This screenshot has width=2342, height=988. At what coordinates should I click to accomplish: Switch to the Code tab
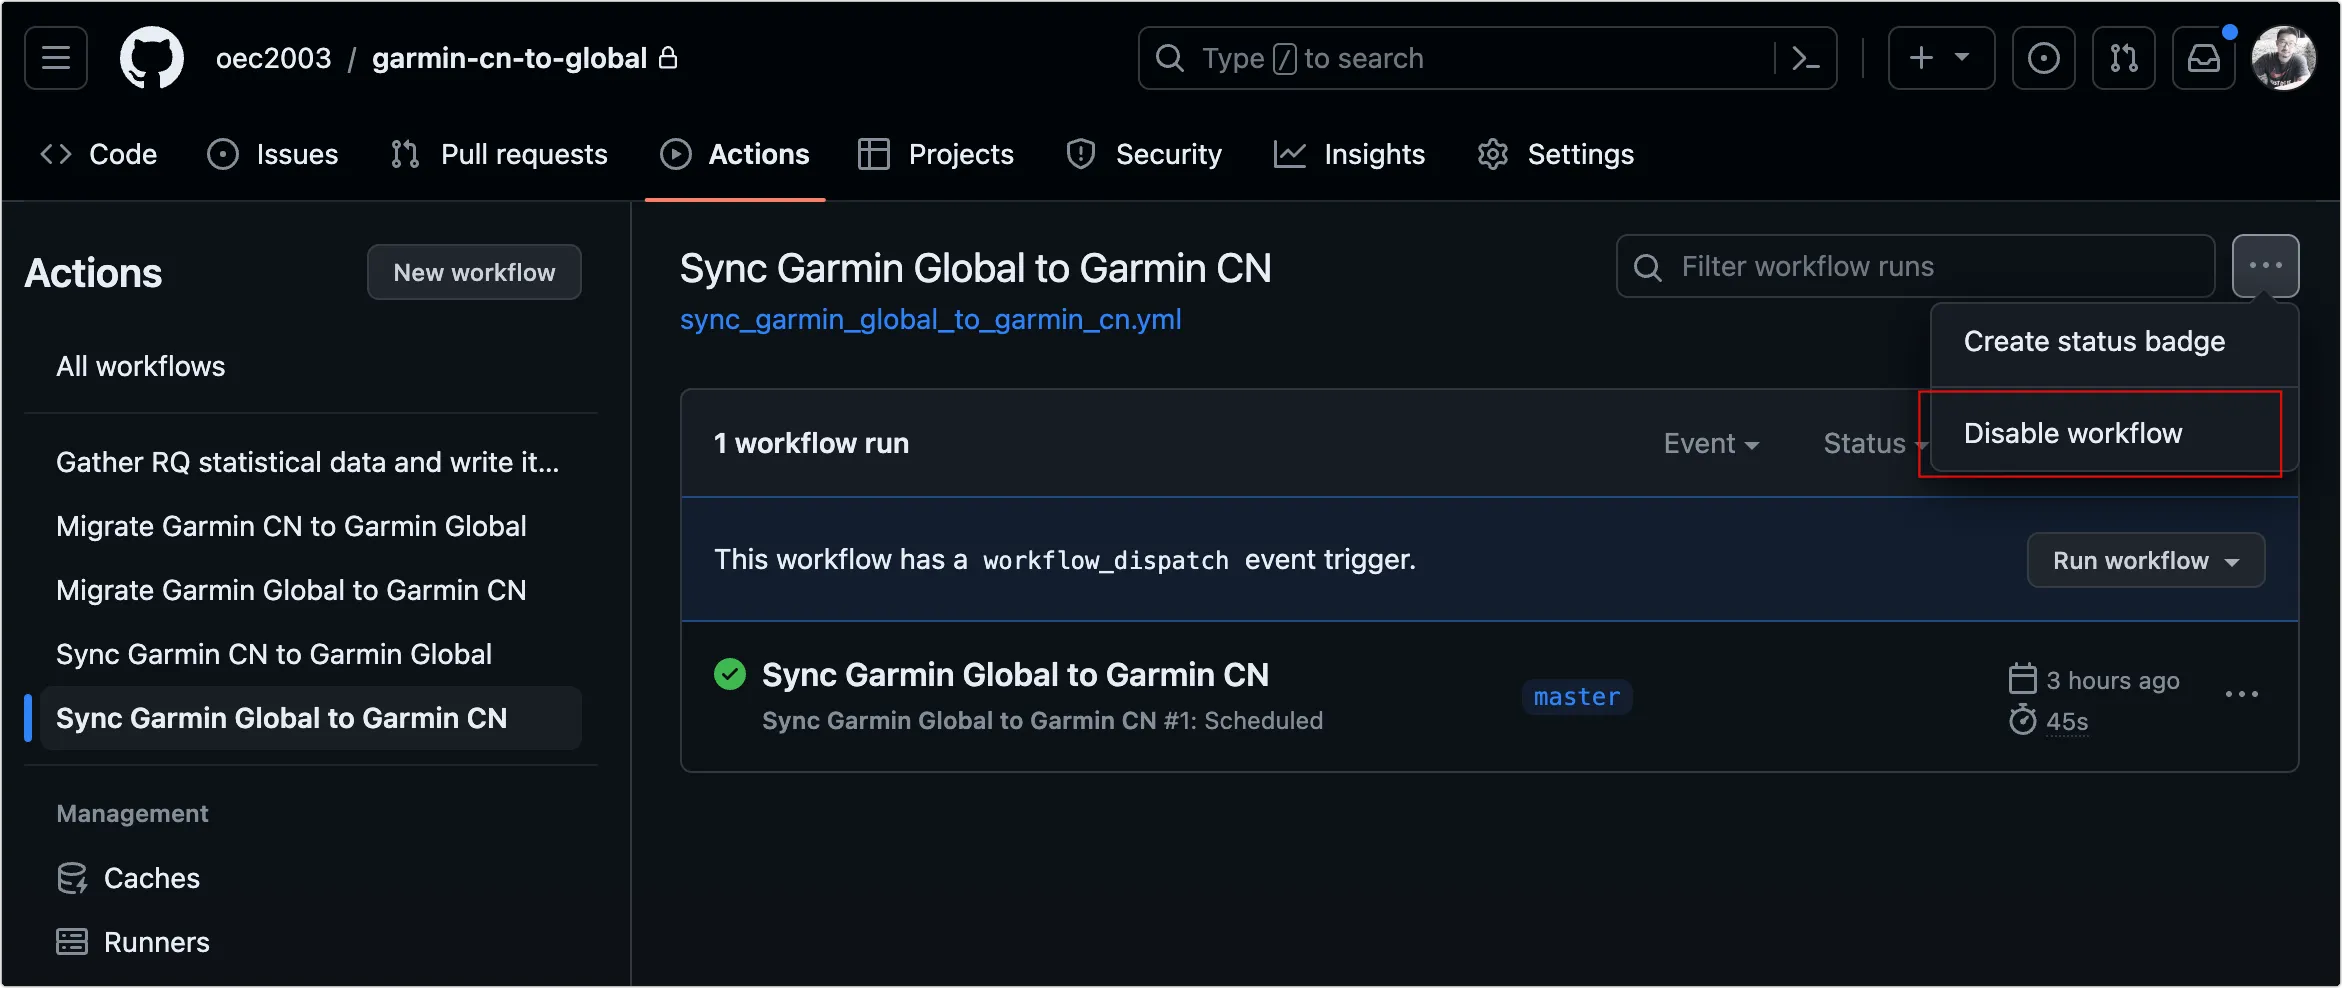(x=98, y=154)
